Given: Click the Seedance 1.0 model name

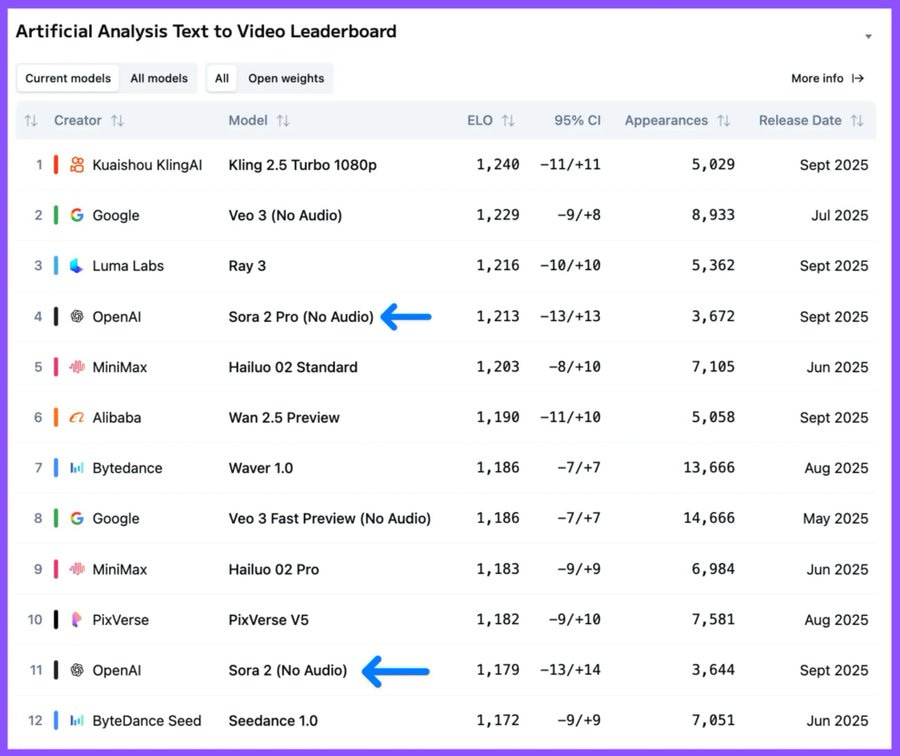Looking at the screenshot, I should click(273, 721).
